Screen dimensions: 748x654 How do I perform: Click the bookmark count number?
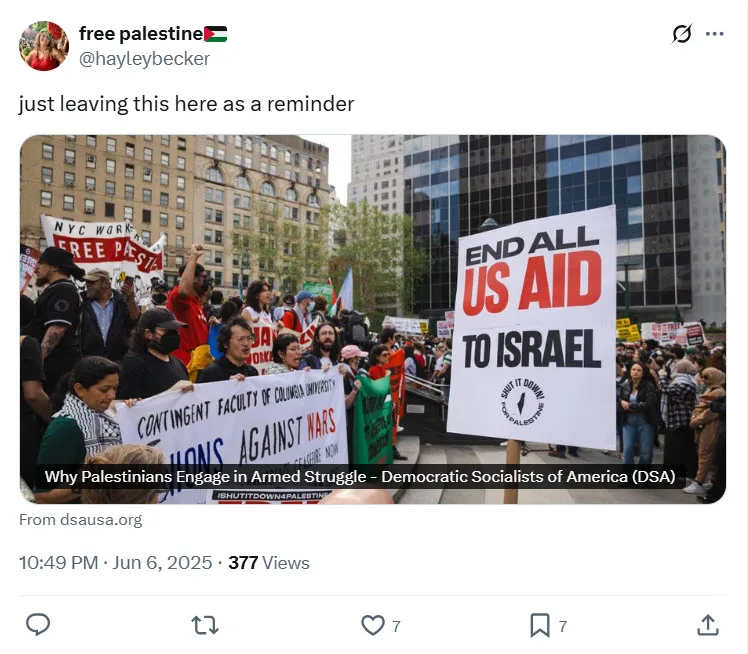coord(563,626)
